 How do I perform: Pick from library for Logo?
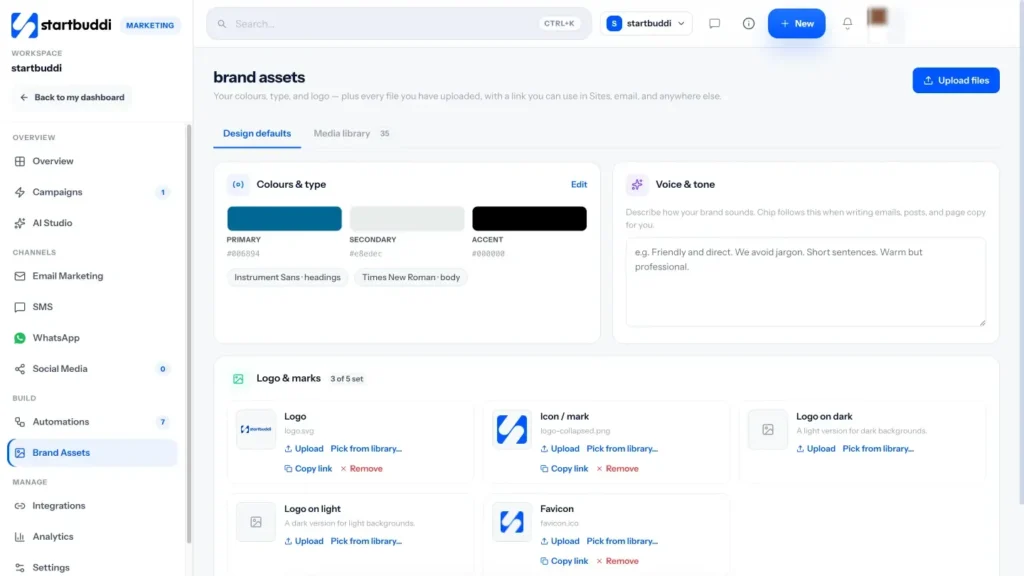tap(366, 449)
